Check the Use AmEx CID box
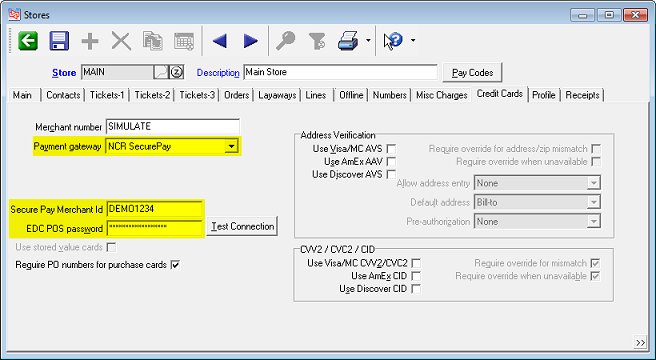 (416, 276)
